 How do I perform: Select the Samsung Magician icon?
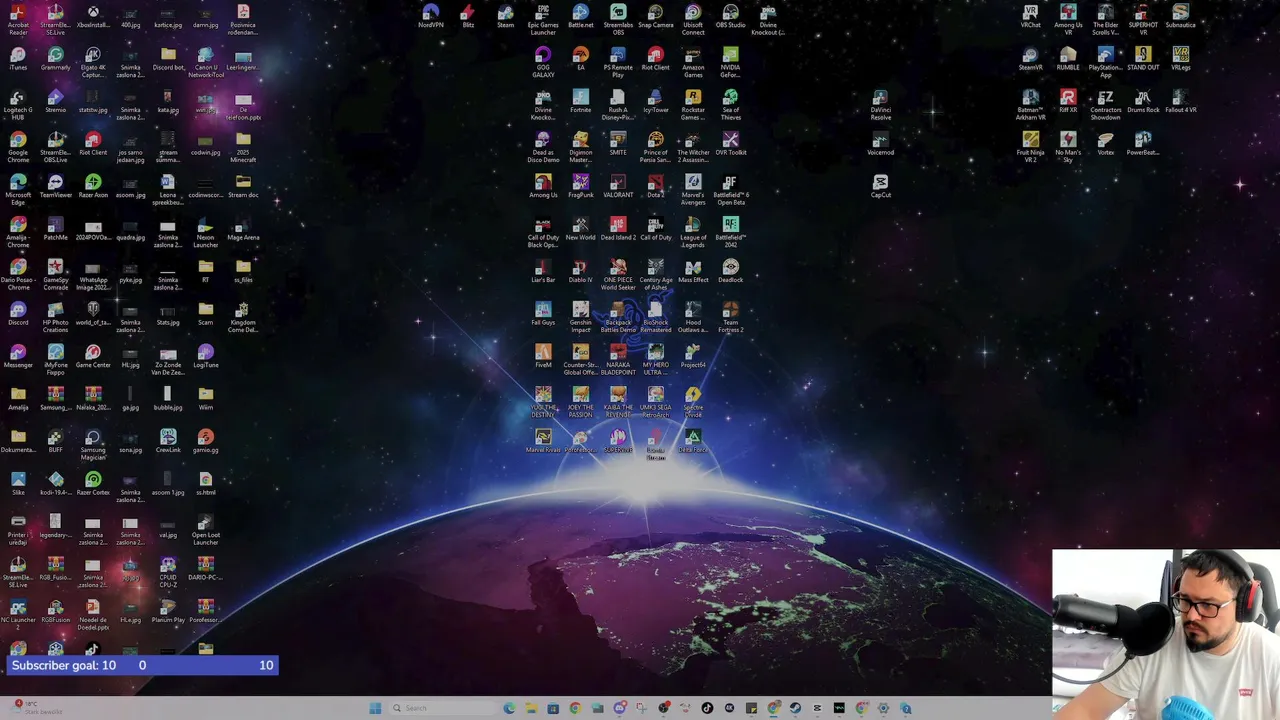93,445
